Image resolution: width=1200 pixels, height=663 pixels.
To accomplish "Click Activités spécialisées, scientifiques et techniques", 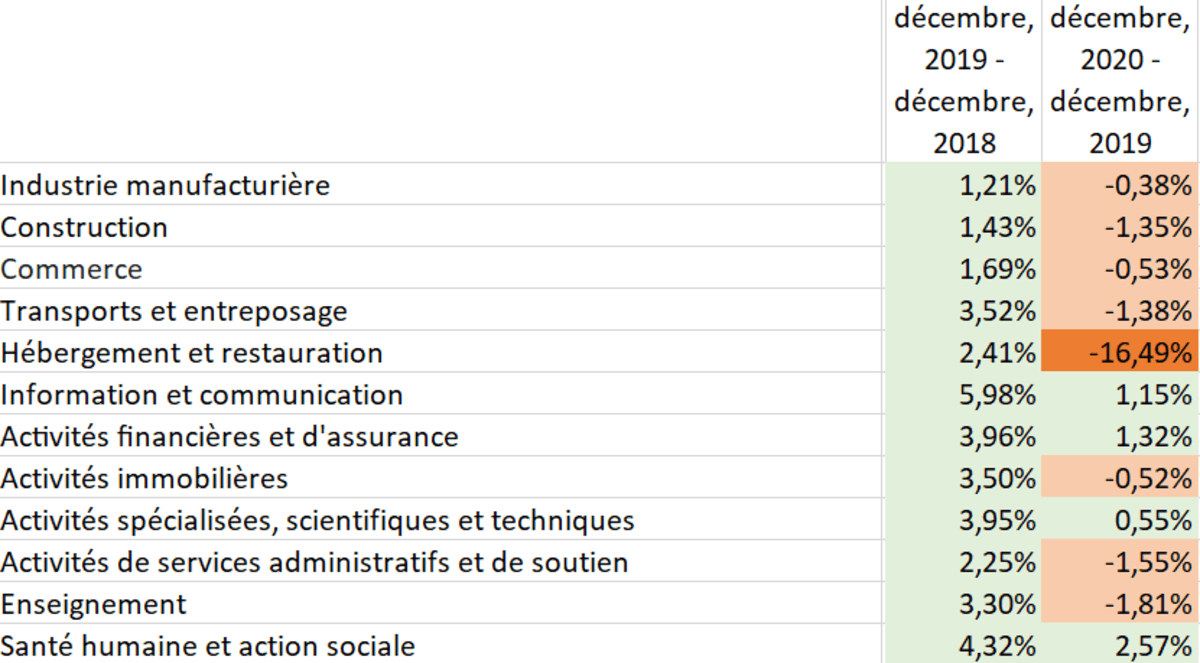I will [x=318, y=521].
